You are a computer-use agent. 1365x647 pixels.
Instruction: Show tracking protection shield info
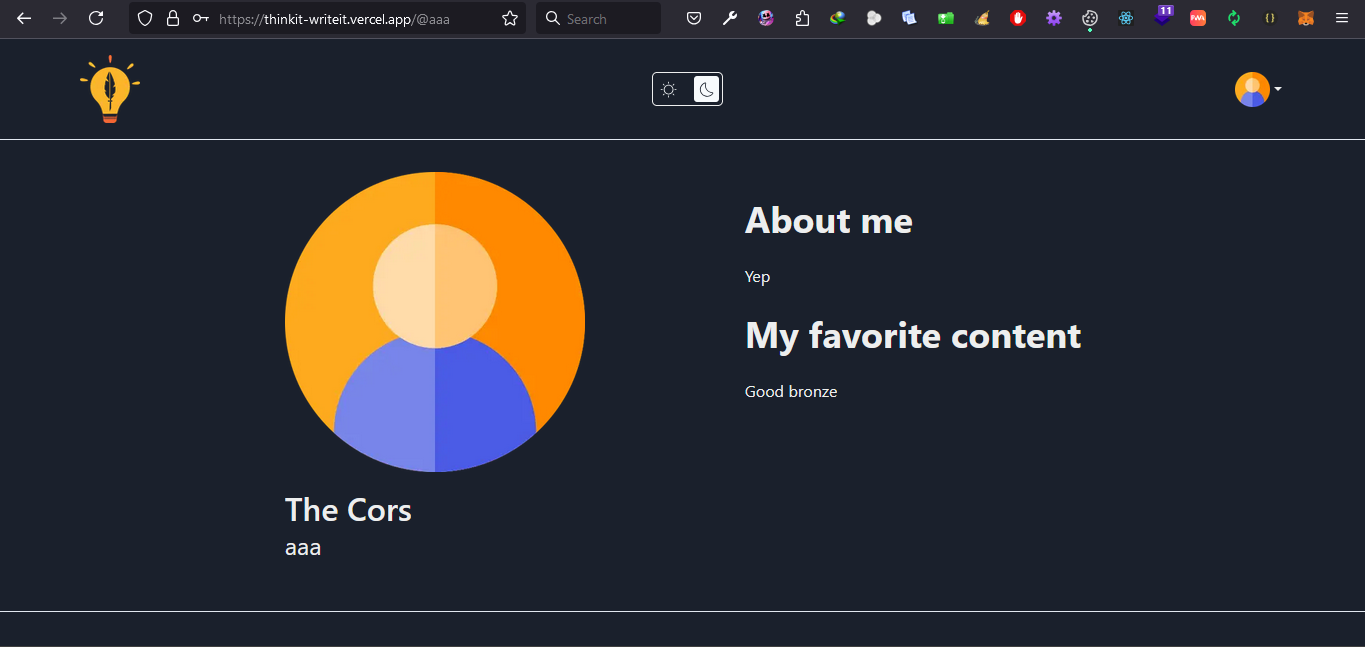pos(145,18)
